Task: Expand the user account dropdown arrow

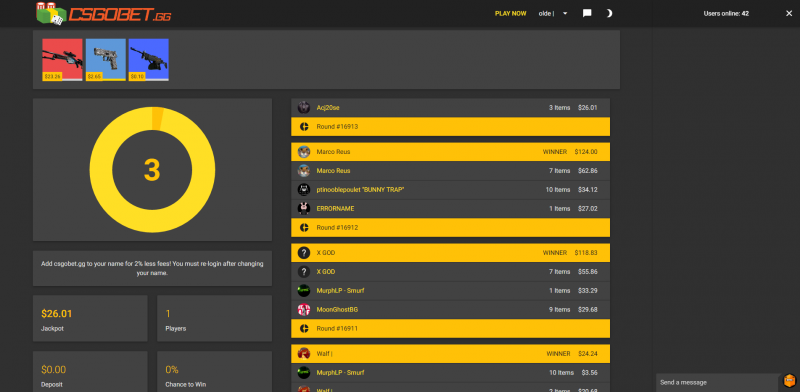Action: (x=565, y=13)
